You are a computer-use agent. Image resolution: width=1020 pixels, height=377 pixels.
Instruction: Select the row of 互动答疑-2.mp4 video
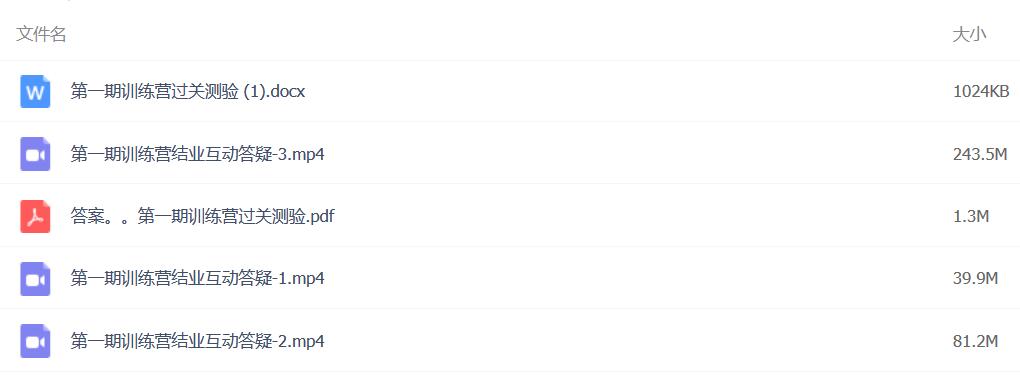click(x=510, y=341)
